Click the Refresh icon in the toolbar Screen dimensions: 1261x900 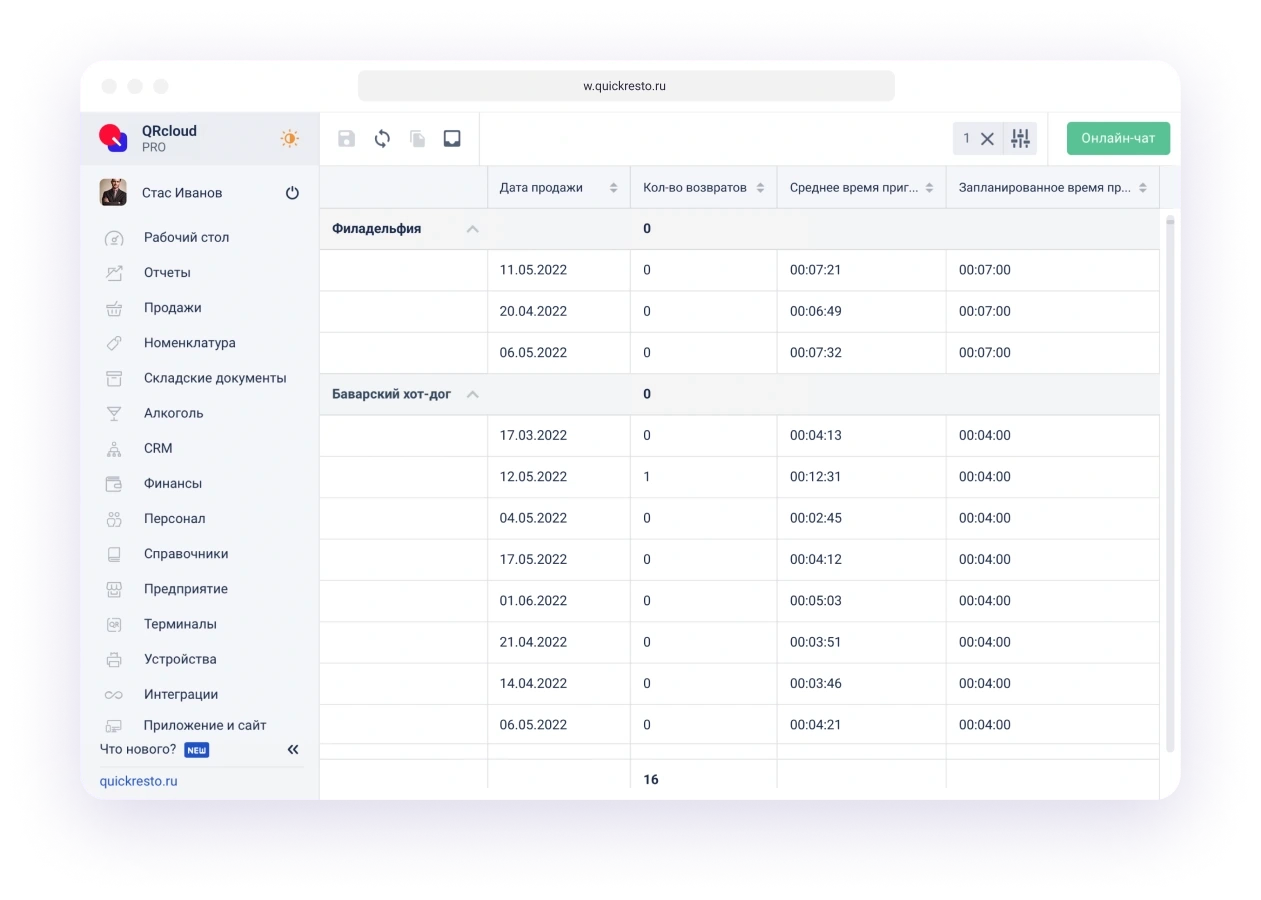(382, 138)
